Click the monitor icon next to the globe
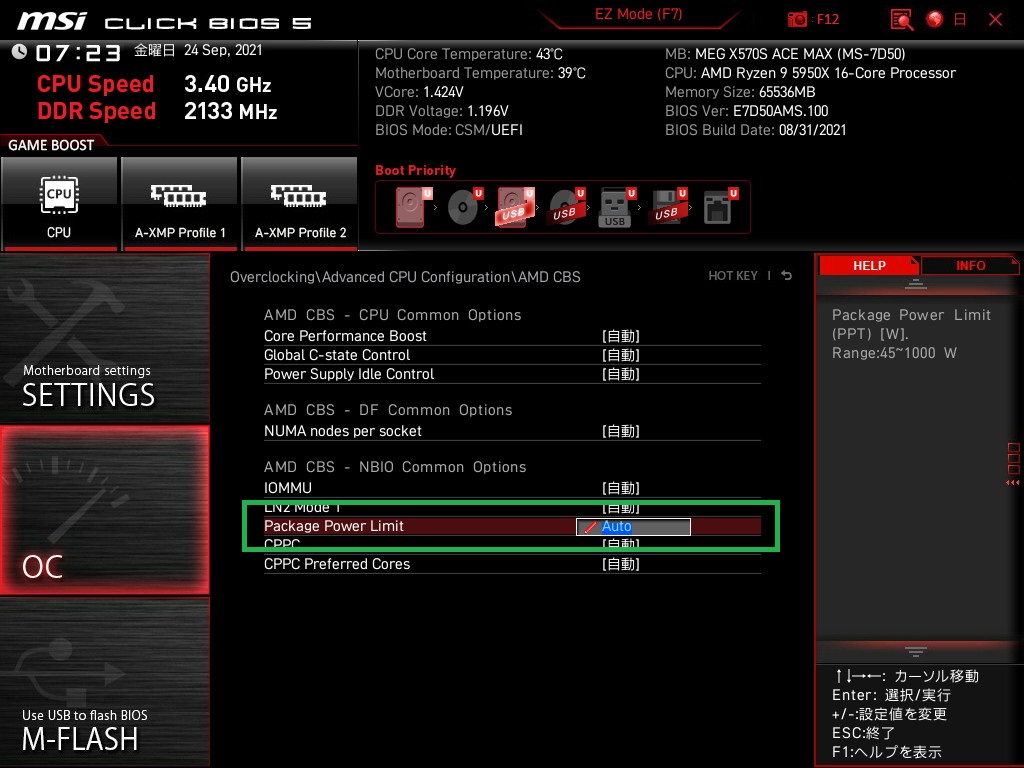 pyautogui.click(x=960, y=20)
